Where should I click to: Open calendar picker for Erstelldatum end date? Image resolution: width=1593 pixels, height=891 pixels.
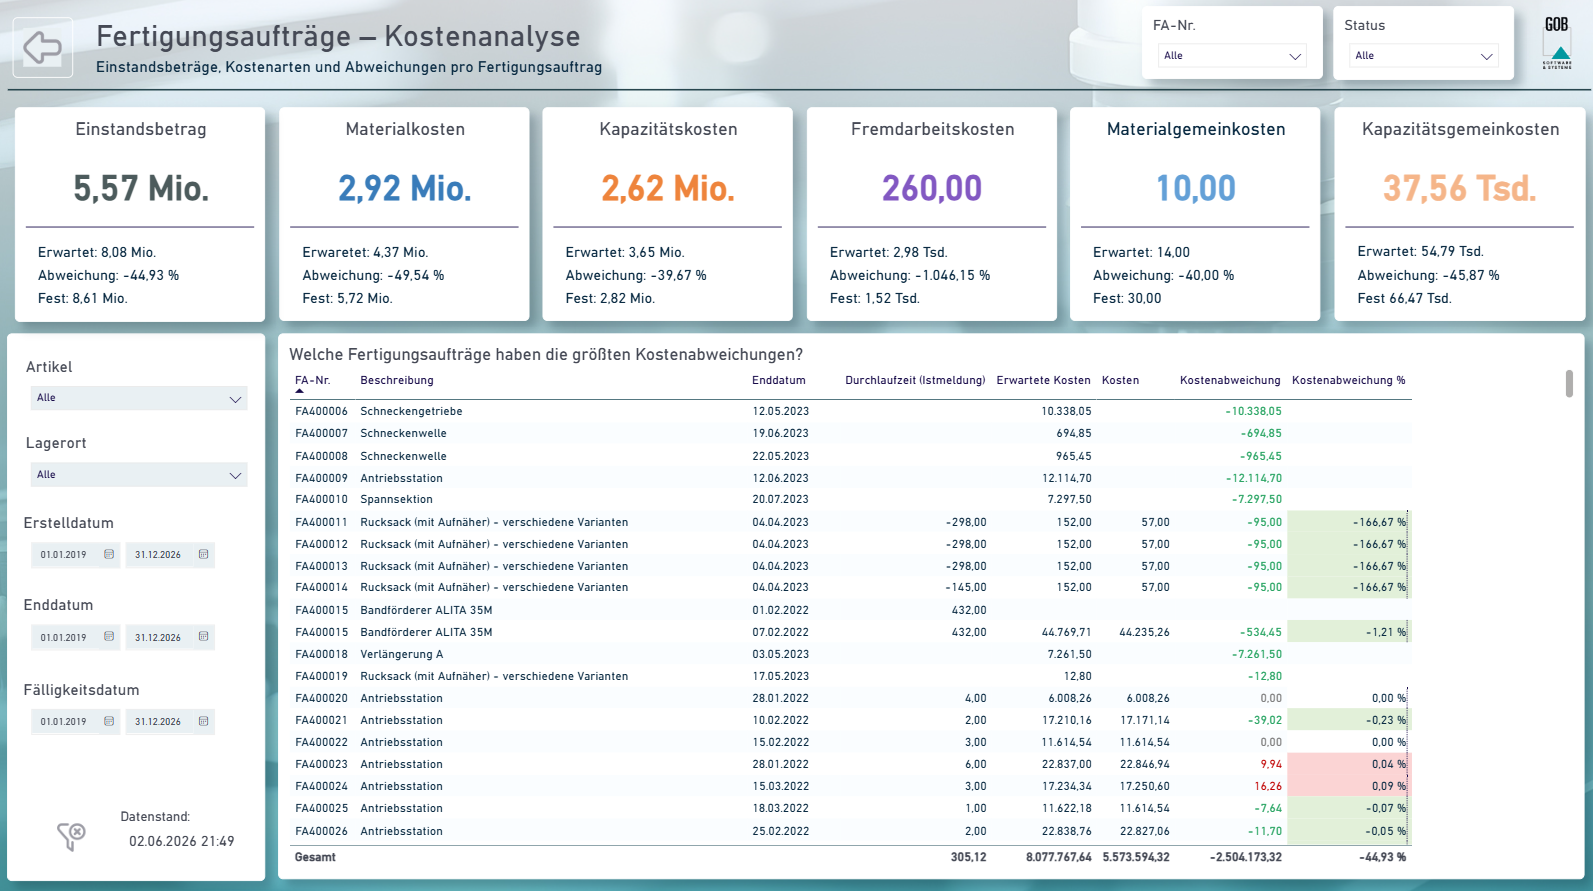click(x=203, y=554)
